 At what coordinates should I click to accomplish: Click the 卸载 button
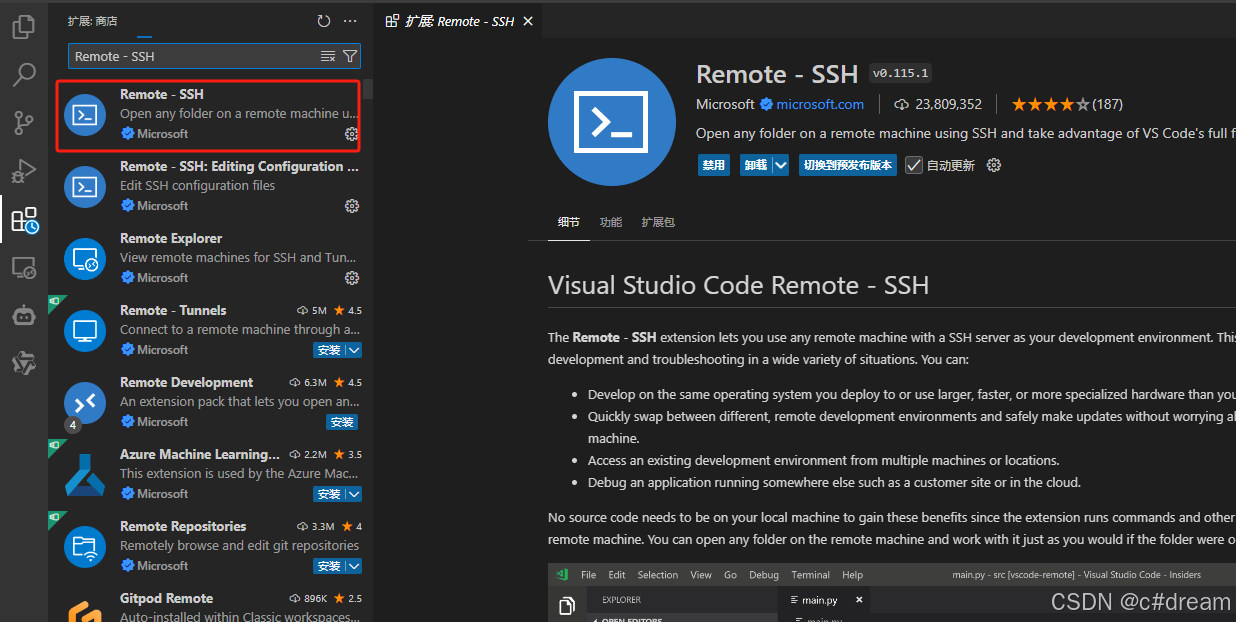click(754, 165)
